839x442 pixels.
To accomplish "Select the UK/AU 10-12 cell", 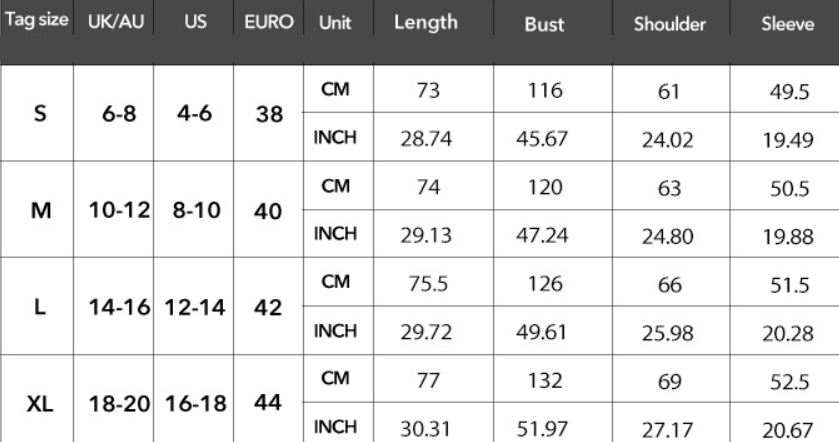I will (119, 210).
